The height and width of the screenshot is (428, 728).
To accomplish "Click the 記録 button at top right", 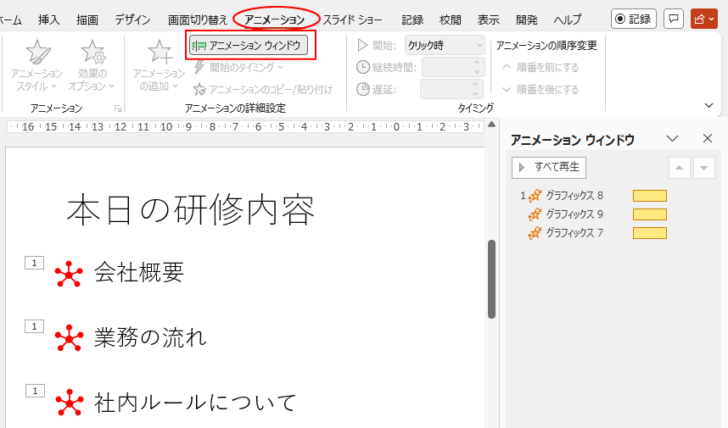I will tap(633, 18).
